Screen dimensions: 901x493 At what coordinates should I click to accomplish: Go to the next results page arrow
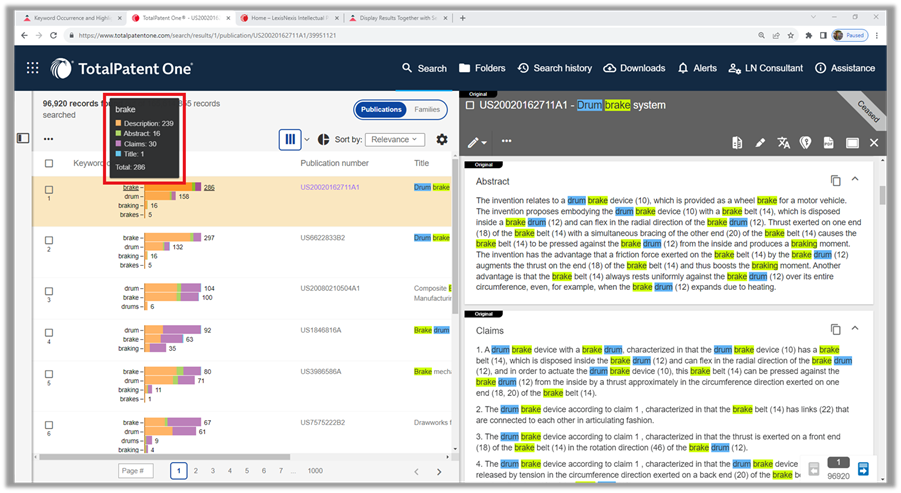pyautogui.click(x=440, y=472)
